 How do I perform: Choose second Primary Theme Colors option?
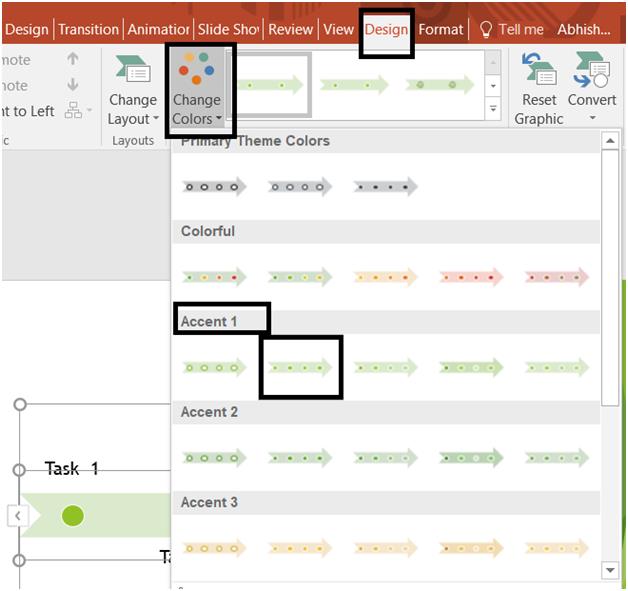pyautogui.click(x=300, y=187)
